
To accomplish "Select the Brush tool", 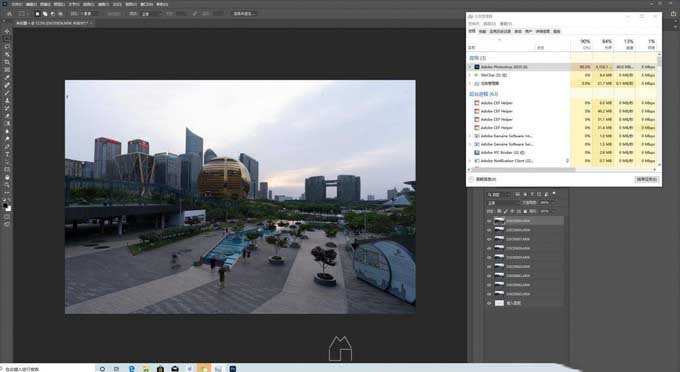I will point(7,92).
